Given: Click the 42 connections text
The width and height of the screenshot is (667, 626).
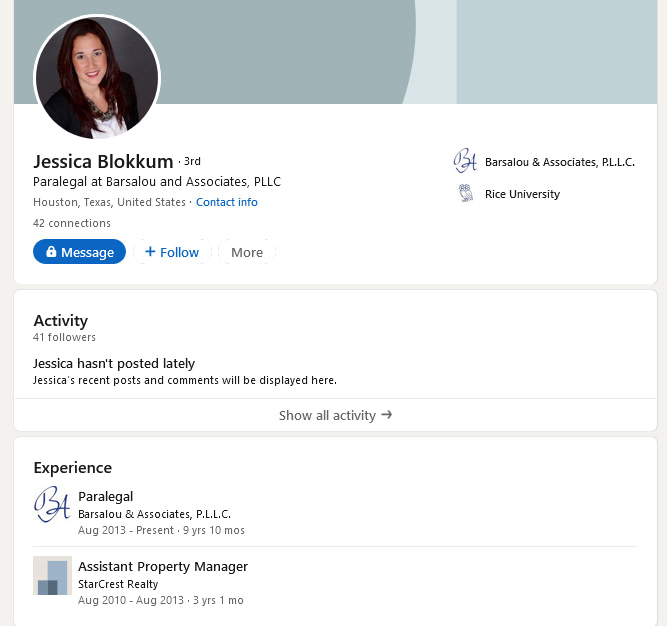Looking at the screenshot, I should [x=72, y=223].
